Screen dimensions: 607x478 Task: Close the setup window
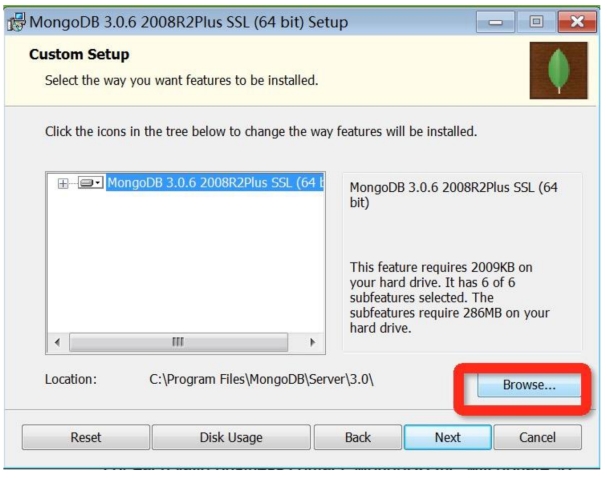point(577,22)
